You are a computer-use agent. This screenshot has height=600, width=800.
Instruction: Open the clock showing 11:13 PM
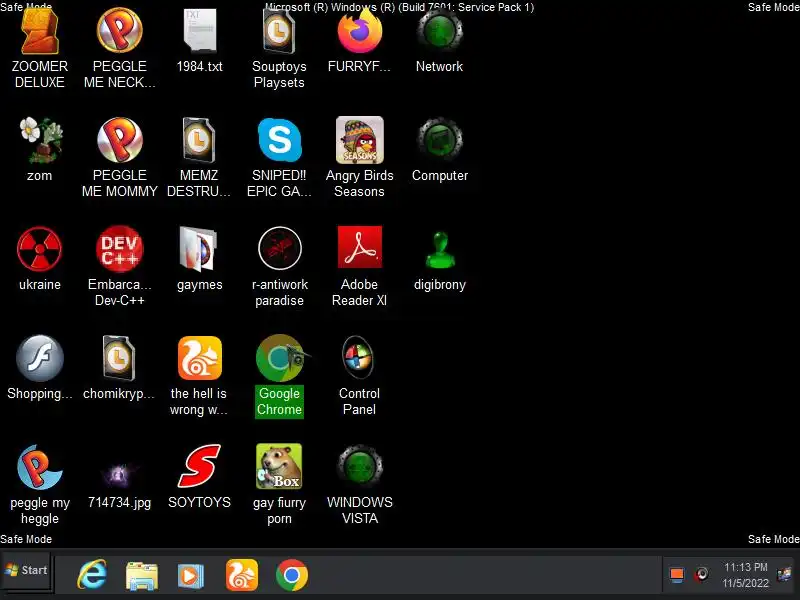[x=746, y=575]
